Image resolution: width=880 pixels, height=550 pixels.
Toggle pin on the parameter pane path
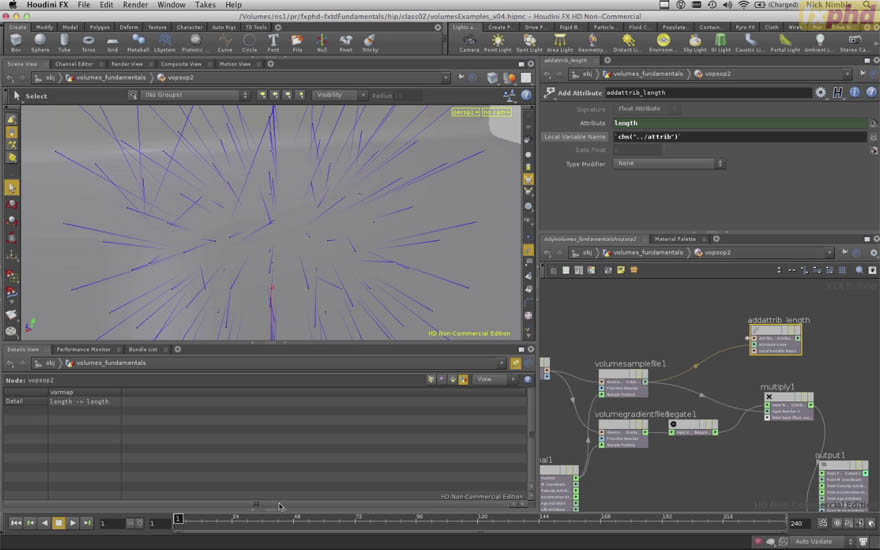click(x=863, y=74)
